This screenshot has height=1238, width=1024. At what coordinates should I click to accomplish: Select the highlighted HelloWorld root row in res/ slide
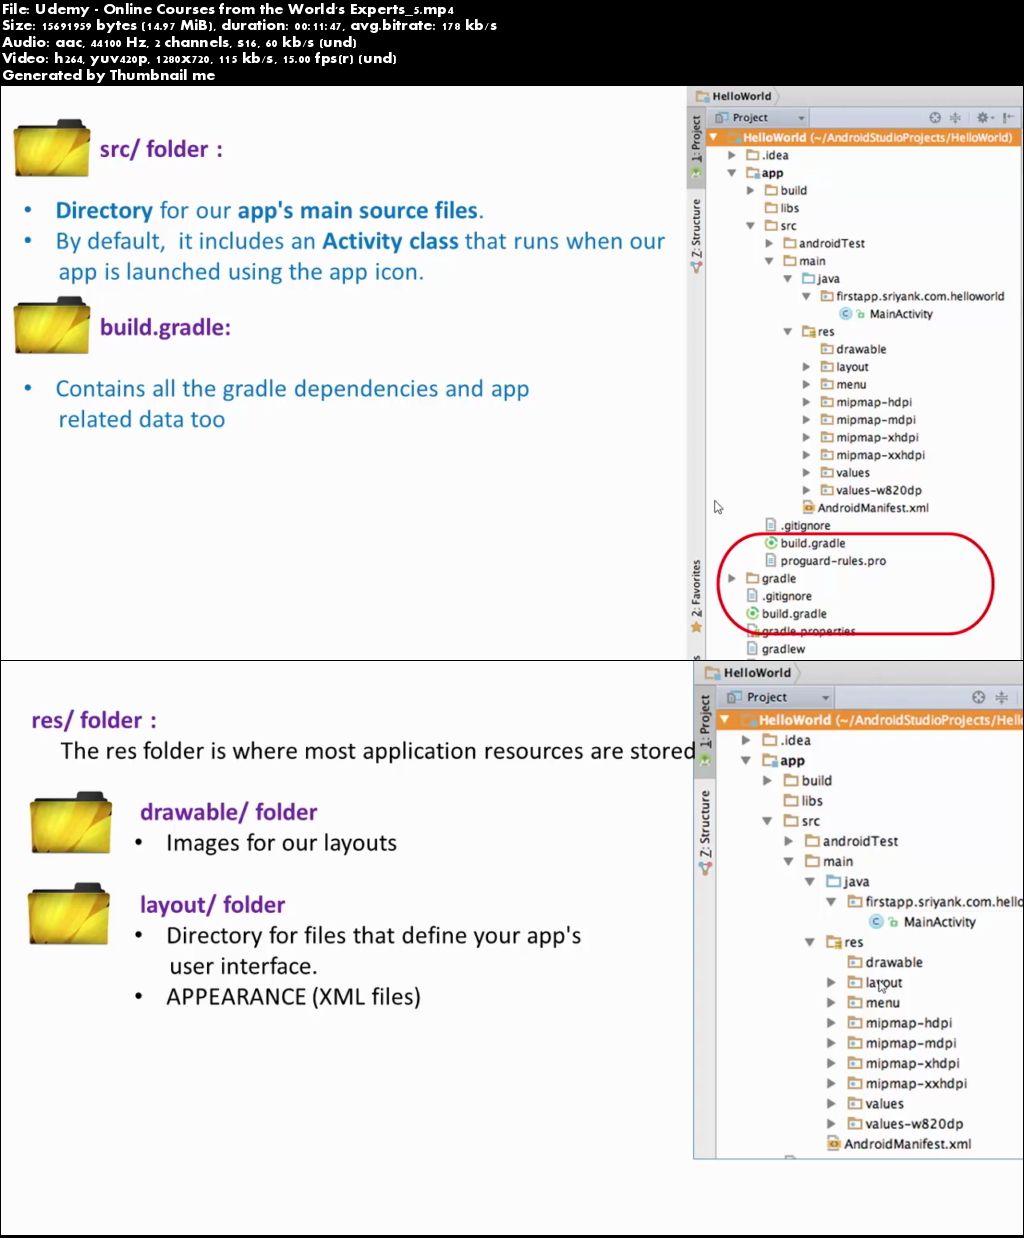871,720
